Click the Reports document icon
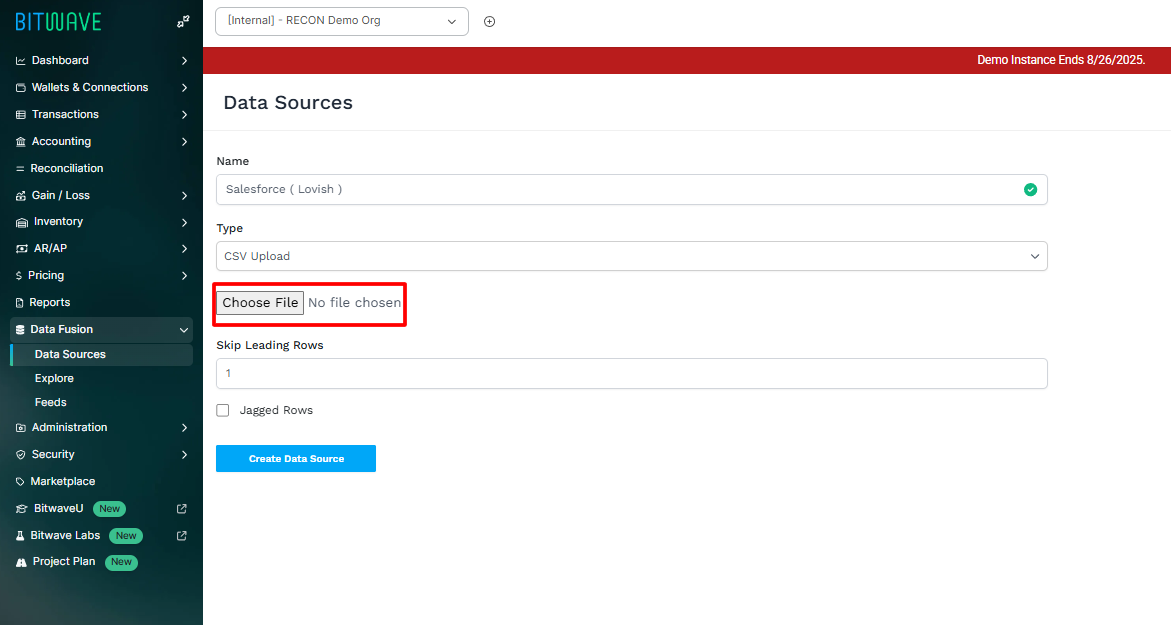Image resolution: width=1171 pixels, height=625 pixels. [19, 302]
